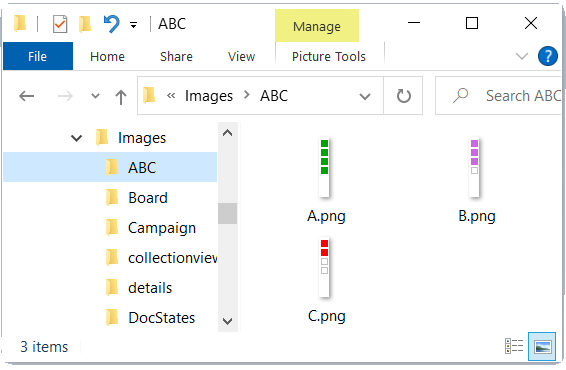Screen dimensions: 566x370
Task: Go up one folder level
Action: 121,97
